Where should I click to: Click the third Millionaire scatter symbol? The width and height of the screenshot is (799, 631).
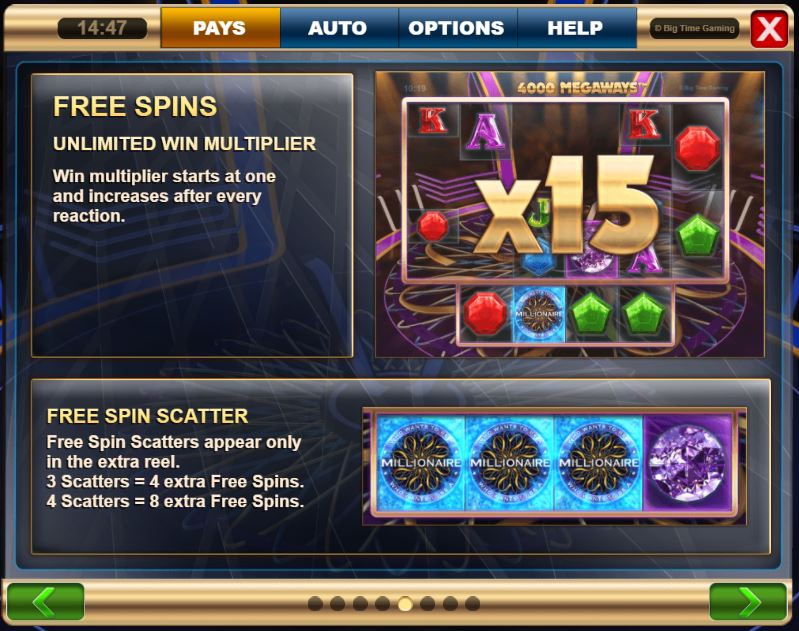click(599, 463)
